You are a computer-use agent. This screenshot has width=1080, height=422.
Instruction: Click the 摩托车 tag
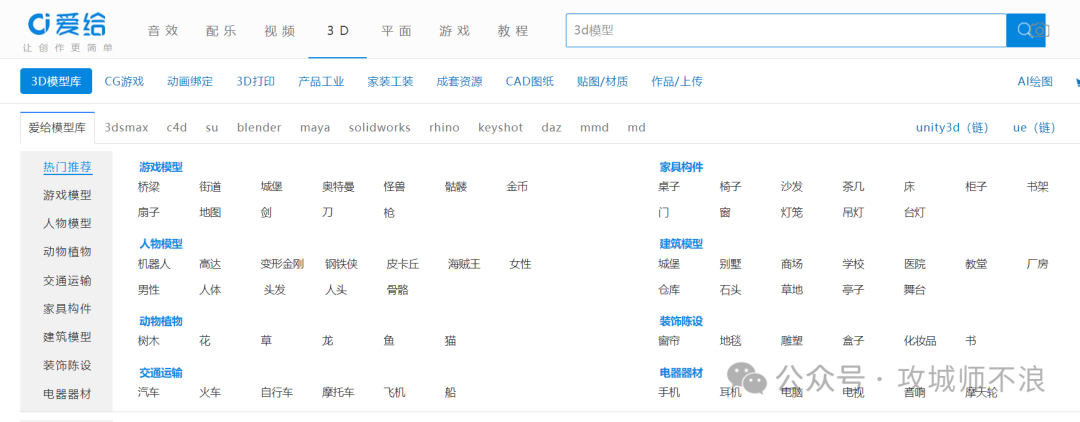click(x=338, y=393)
